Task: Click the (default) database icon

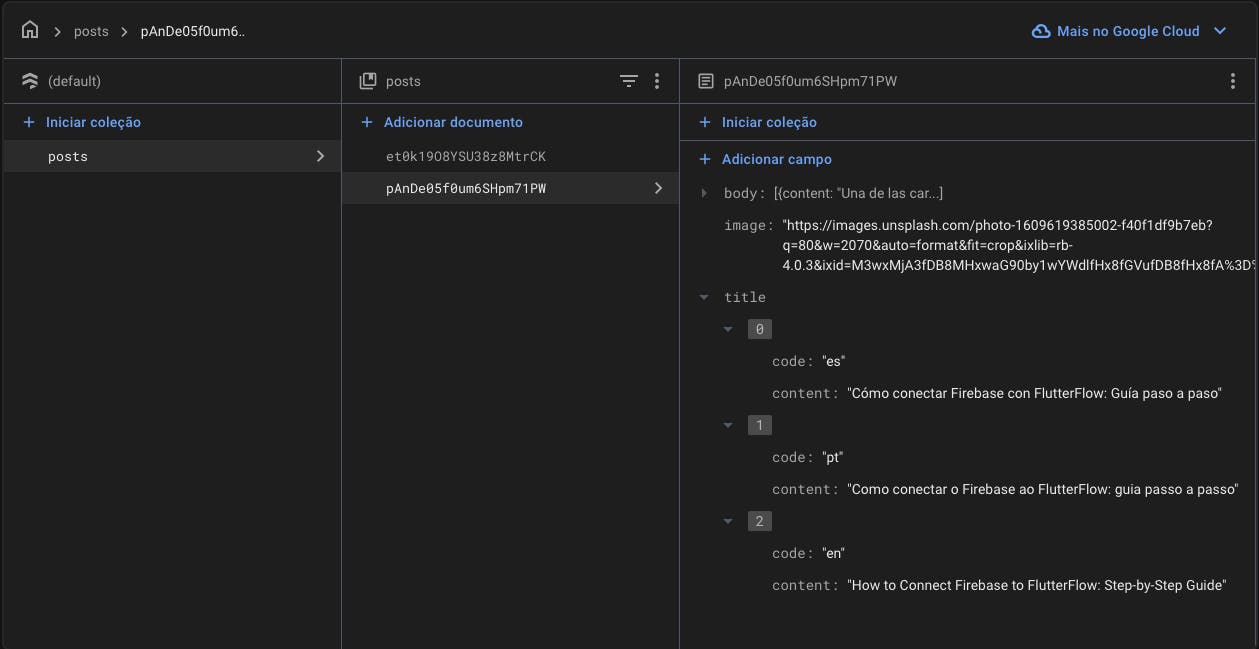Action: tap(30, 81)
